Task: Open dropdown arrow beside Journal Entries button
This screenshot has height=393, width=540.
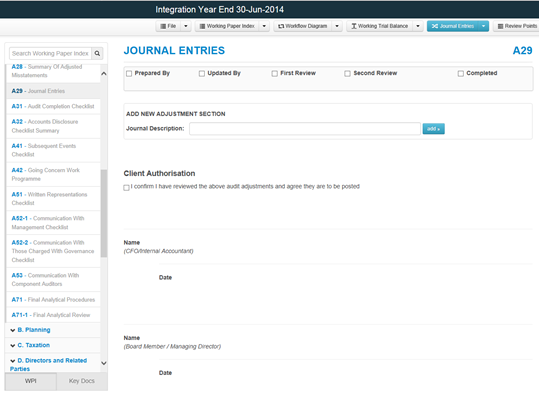Action: click(x=484, y=26)
